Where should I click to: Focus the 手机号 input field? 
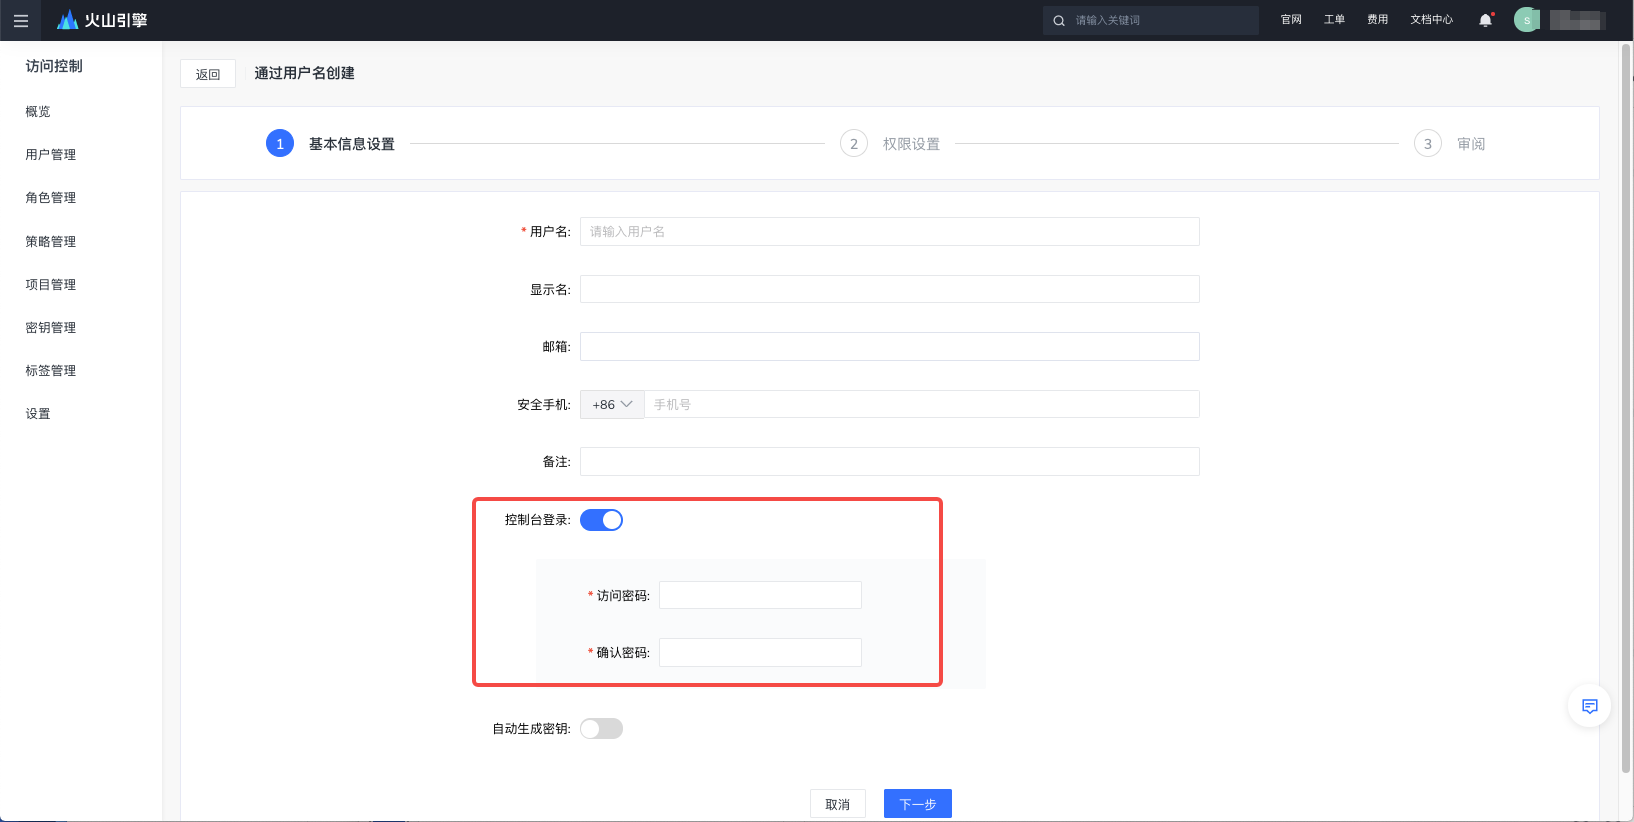(922, 405)
